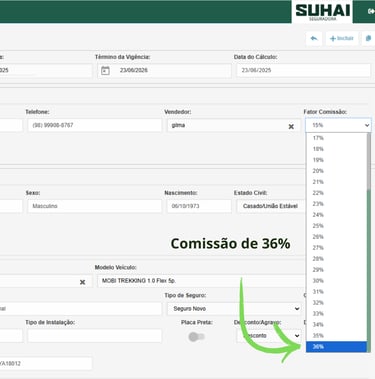Viewport: 375px width, 379px height.
Task: Select 33% commission option
Action: pyautogui.click(x=336, y=314)
